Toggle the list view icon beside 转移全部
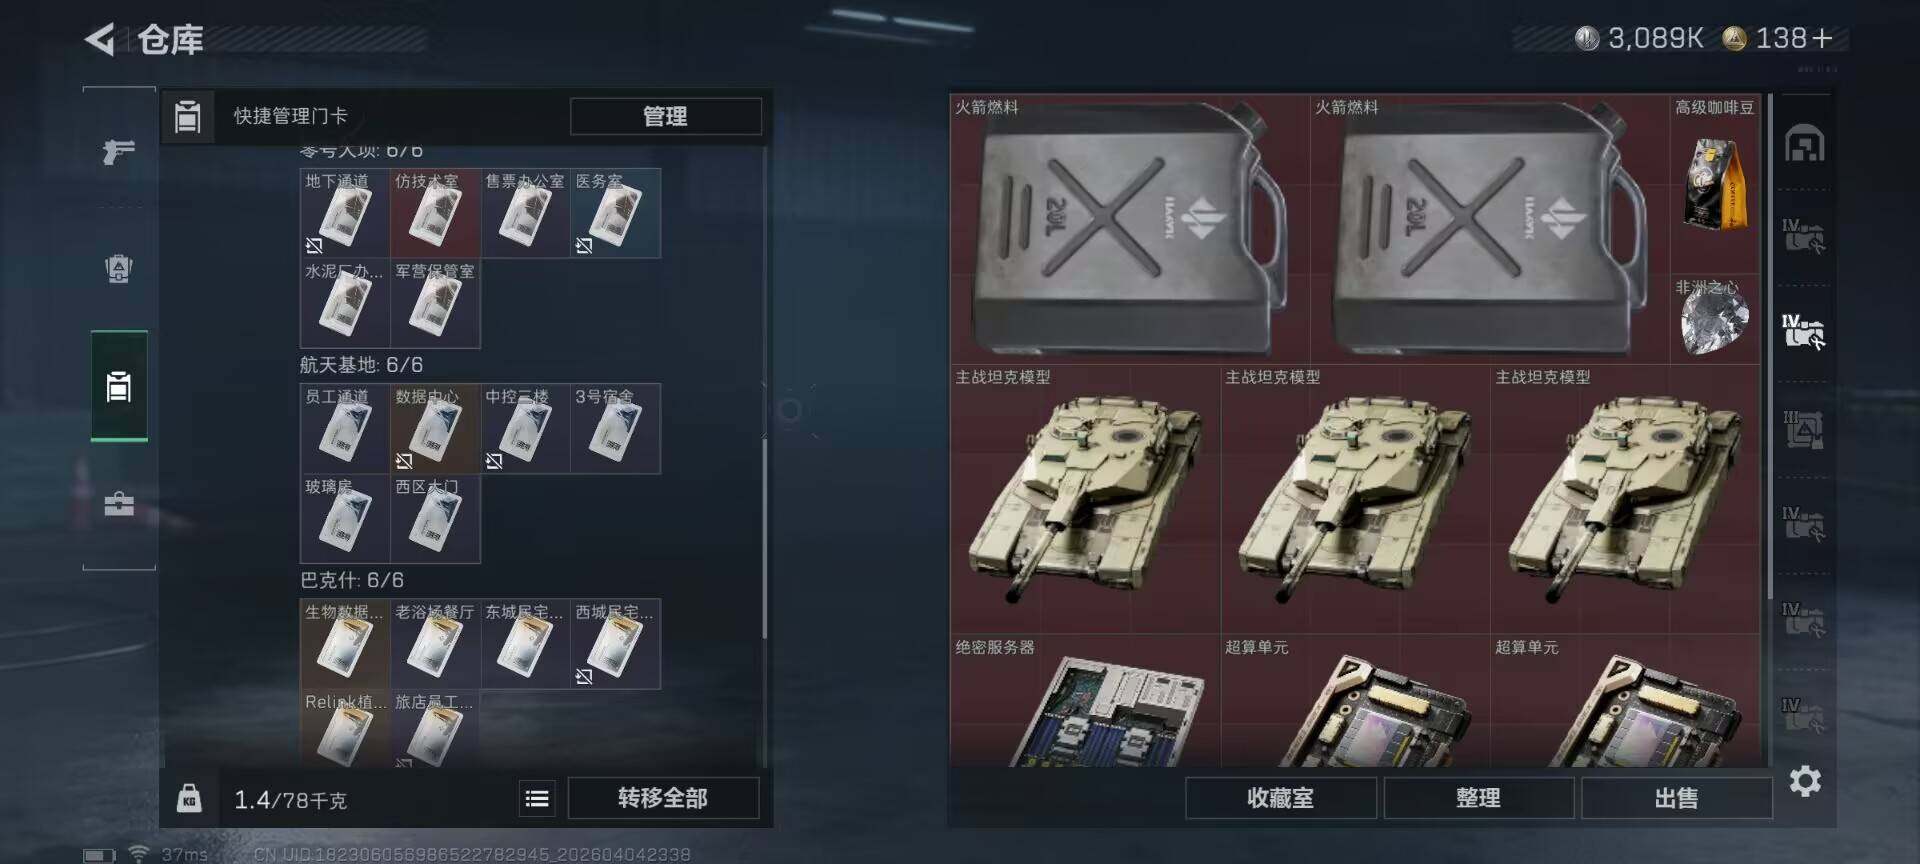This screenshot has width=1920, height=864. click(x=537, y=798)
